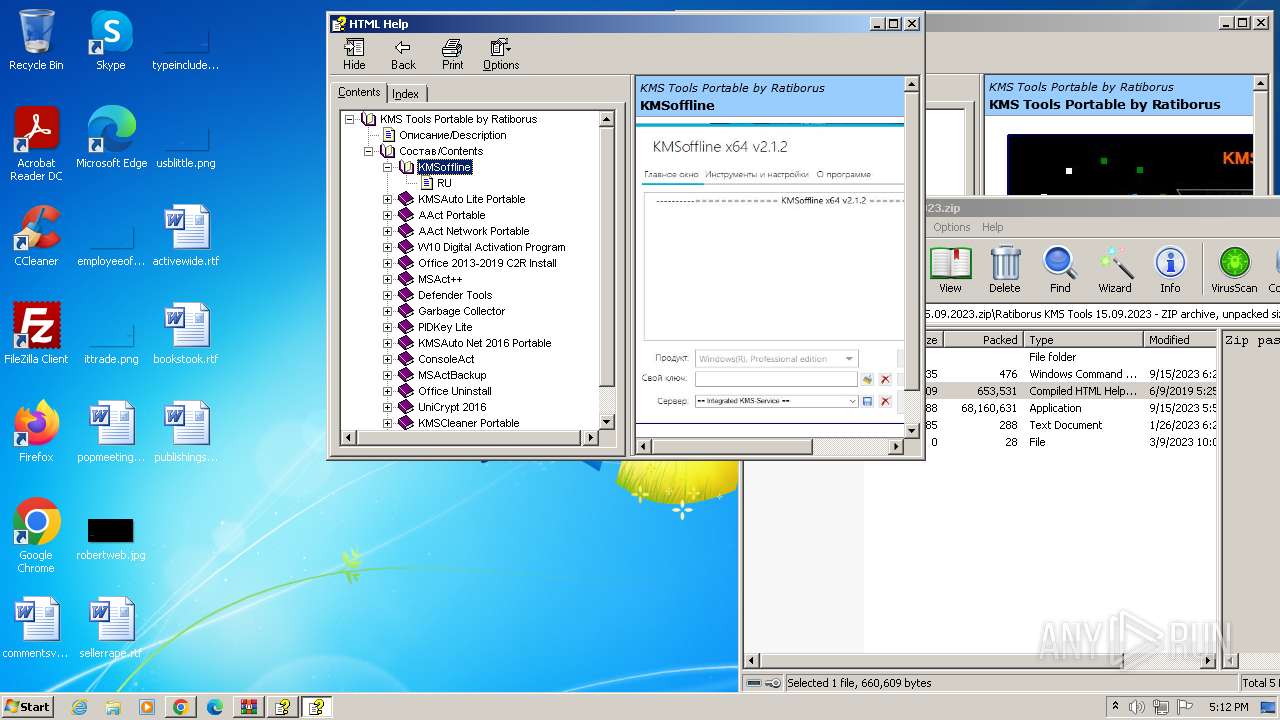
Task: Collapse the Состав/Contents tree node
Action: pyautogui.click(x=369, y=151)
